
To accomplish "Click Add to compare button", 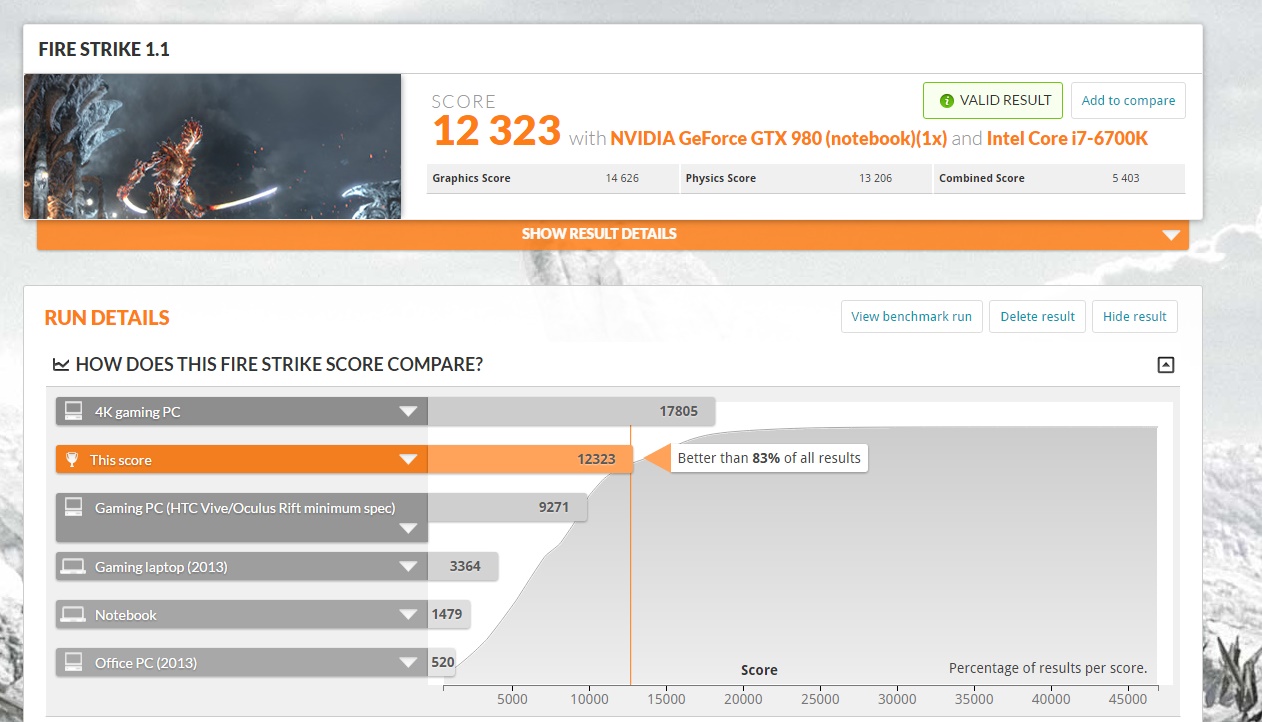I will (1128, 100).
